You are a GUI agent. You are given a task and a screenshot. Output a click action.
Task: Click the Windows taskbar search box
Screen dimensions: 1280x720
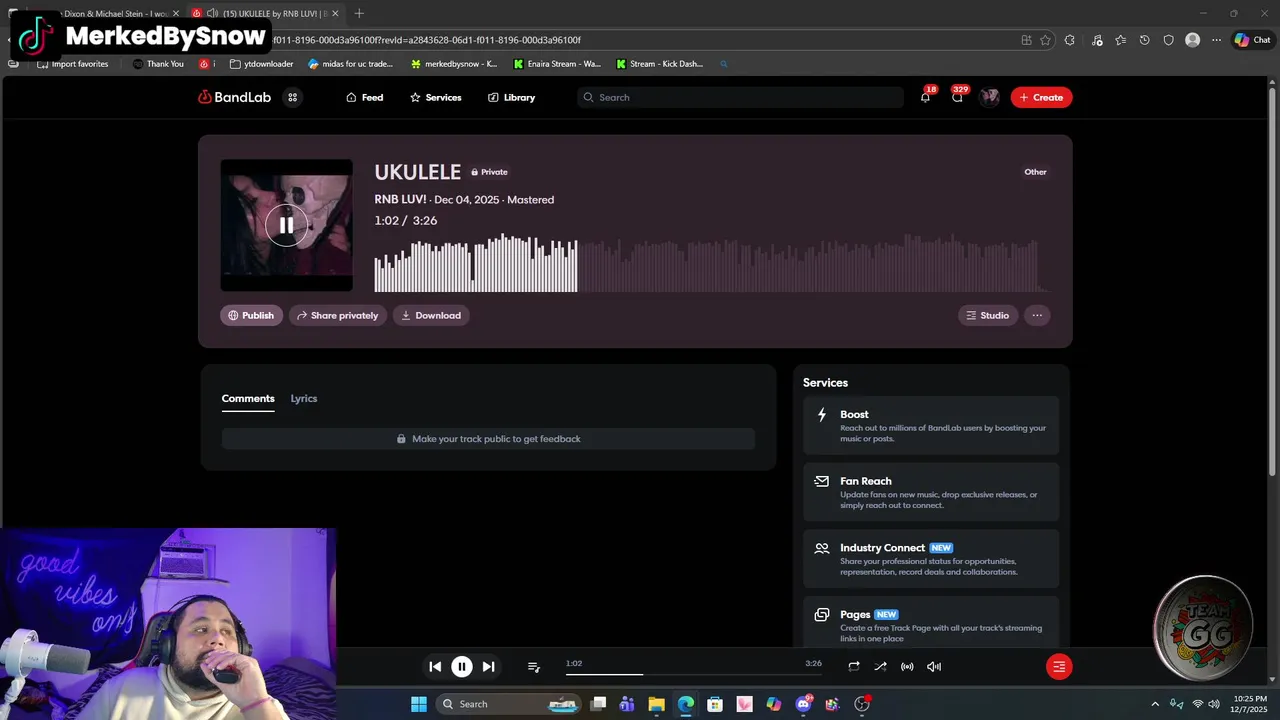[x=510, y=704]
